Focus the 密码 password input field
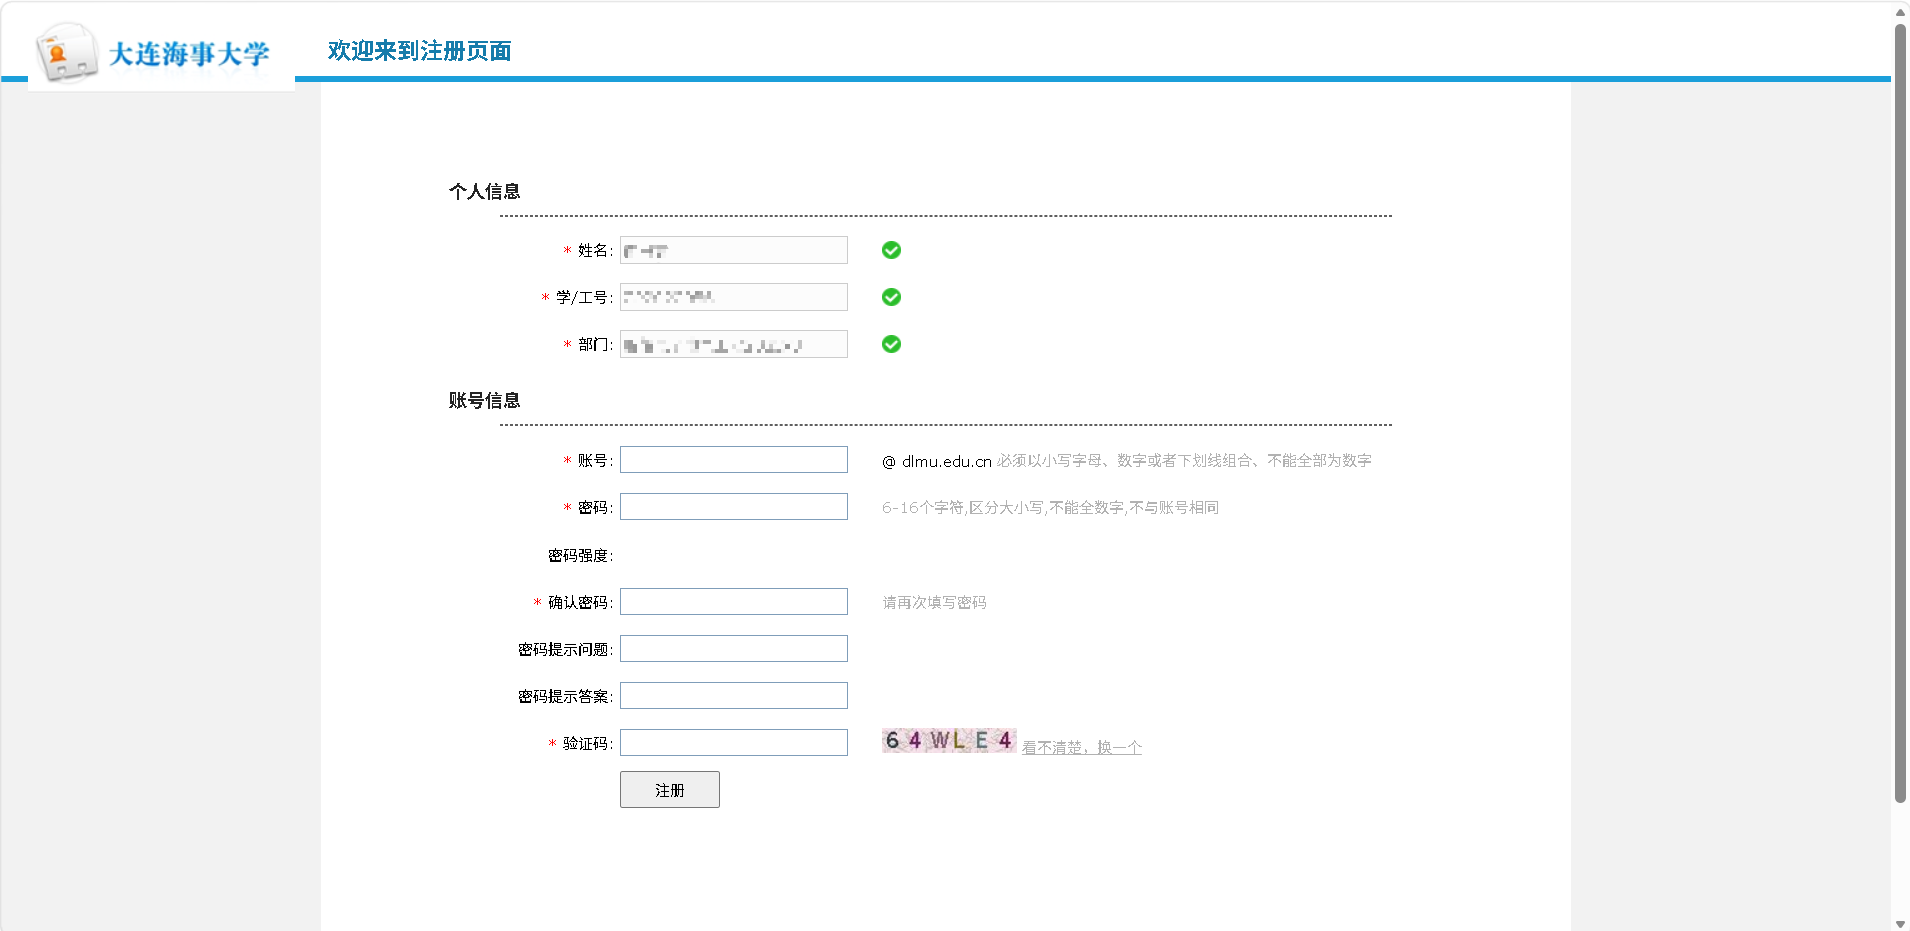 pyautogui.click(x=733, y=507)
